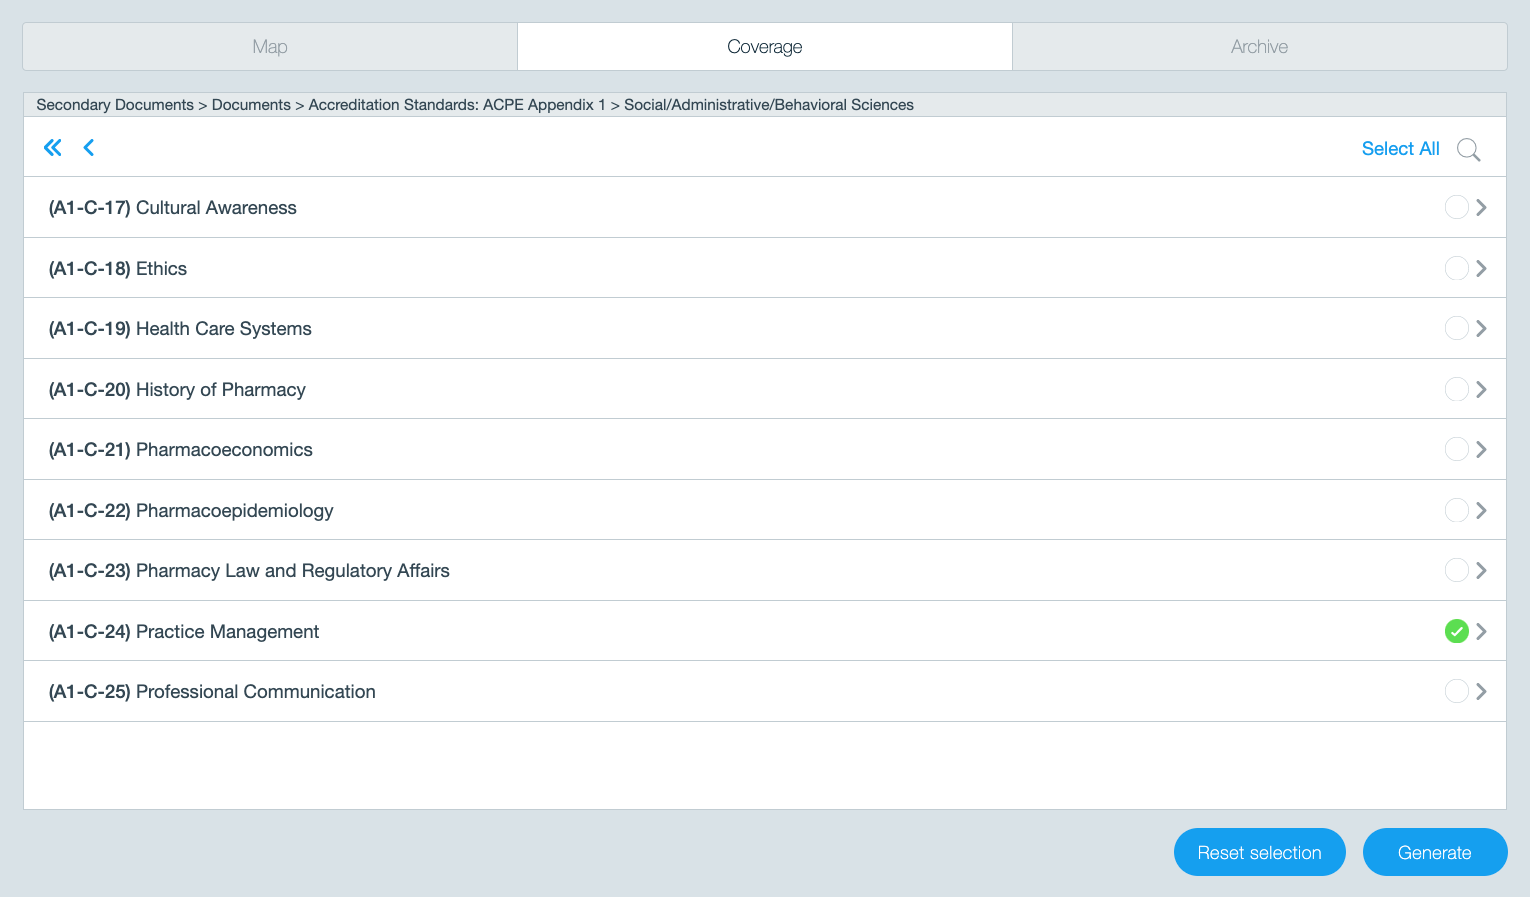This screenshot has width=1530, height=897.
Task: Expand Cultural Awareness with its right chevron
Action: (1482, 207)
